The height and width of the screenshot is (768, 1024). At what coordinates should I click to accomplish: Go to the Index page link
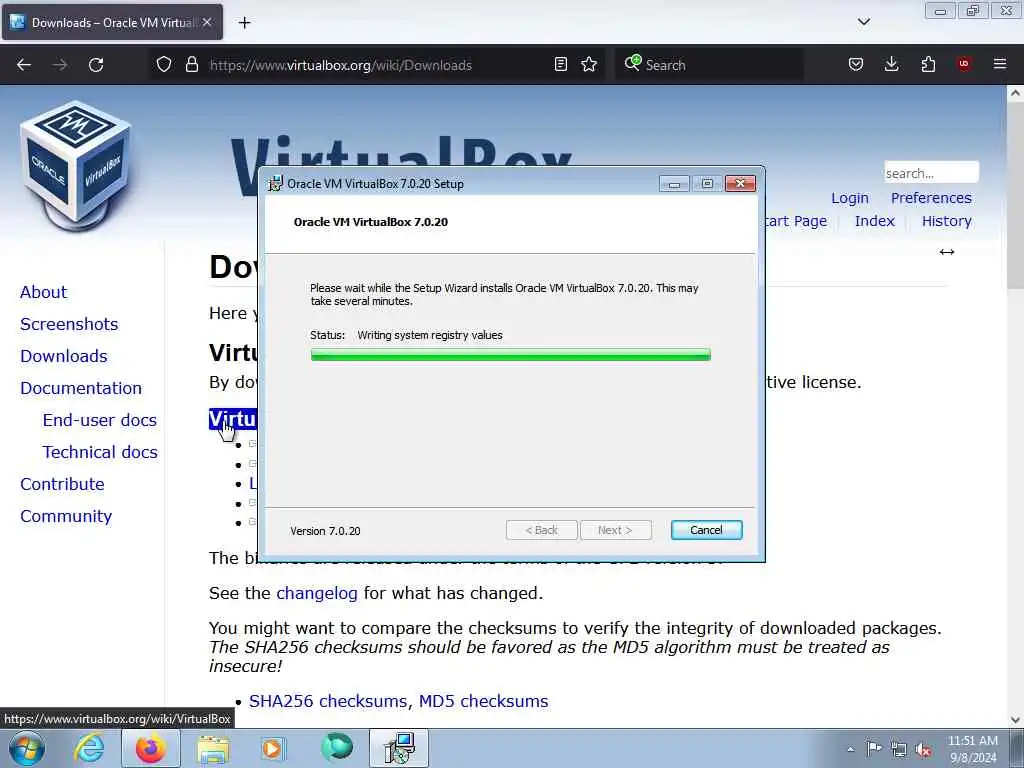[874, 221]
